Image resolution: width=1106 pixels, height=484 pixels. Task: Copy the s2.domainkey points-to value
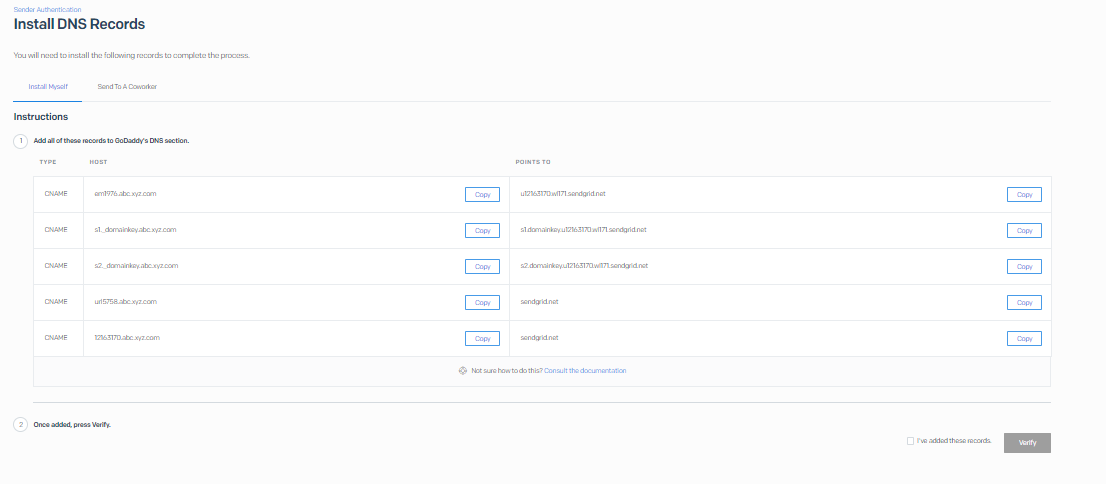pyautogui.click(x=1024, y=267)
